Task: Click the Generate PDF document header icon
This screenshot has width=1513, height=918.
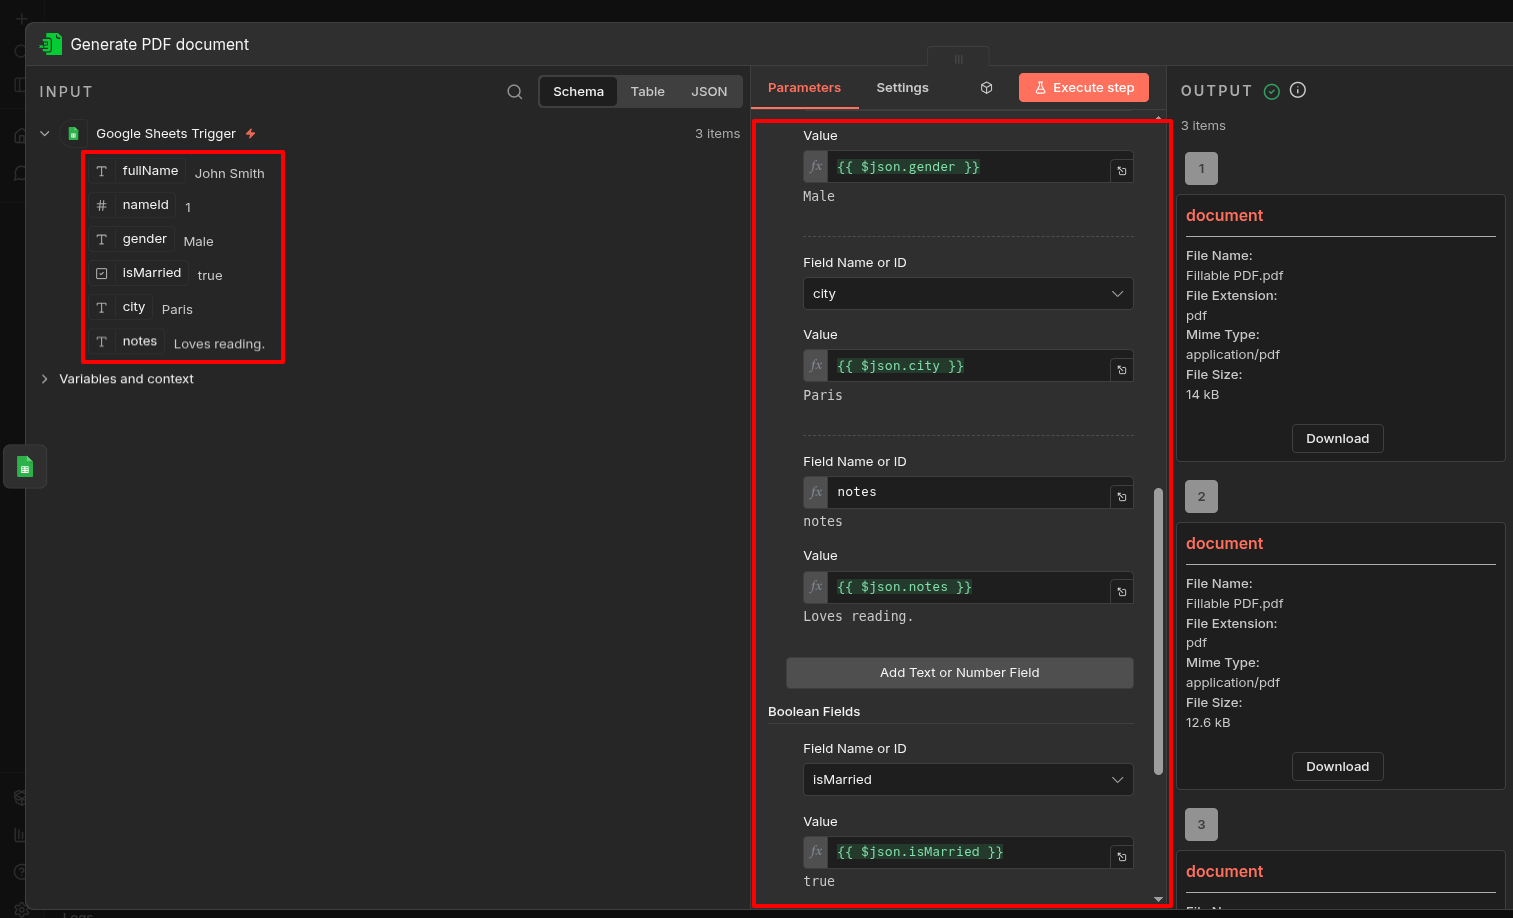Action: pos(49,43)
